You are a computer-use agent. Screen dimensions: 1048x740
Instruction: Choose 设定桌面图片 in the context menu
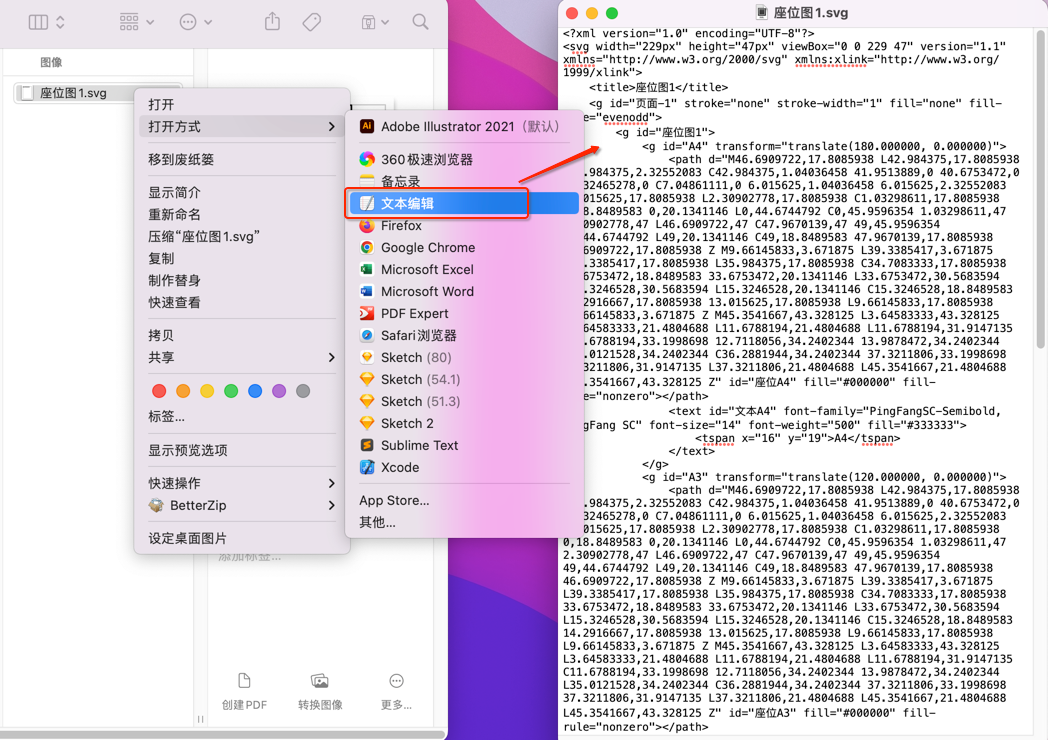(242, 538)
